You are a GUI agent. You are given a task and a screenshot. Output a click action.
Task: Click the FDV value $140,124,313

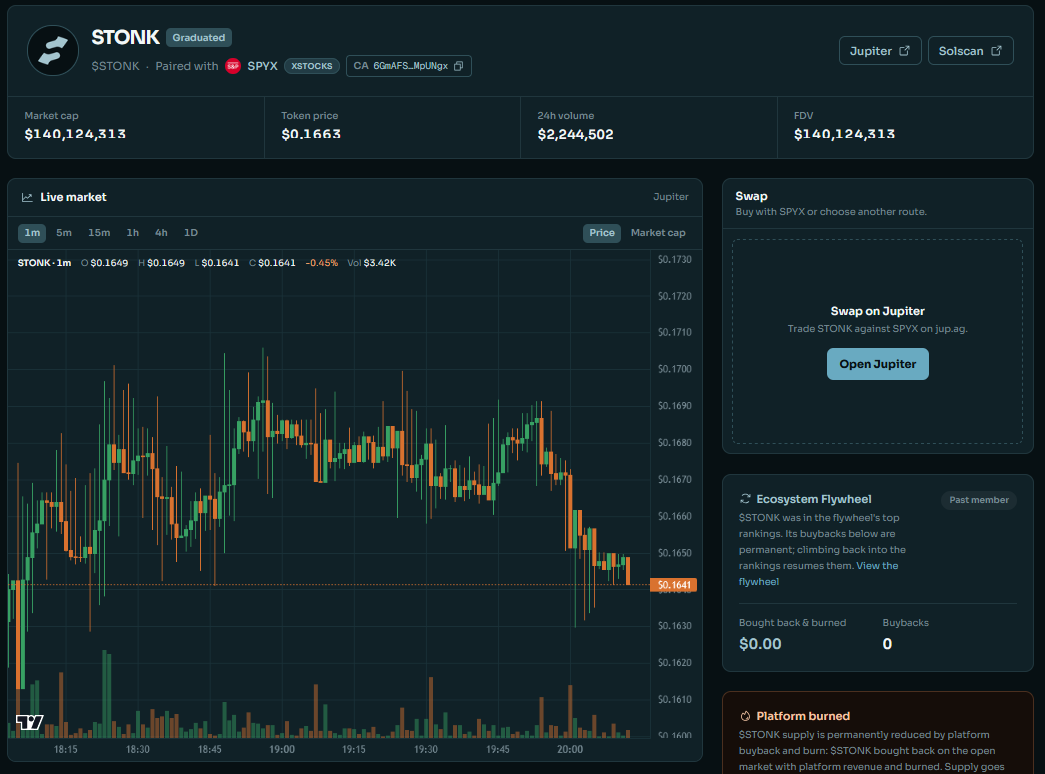pos(844,134)
